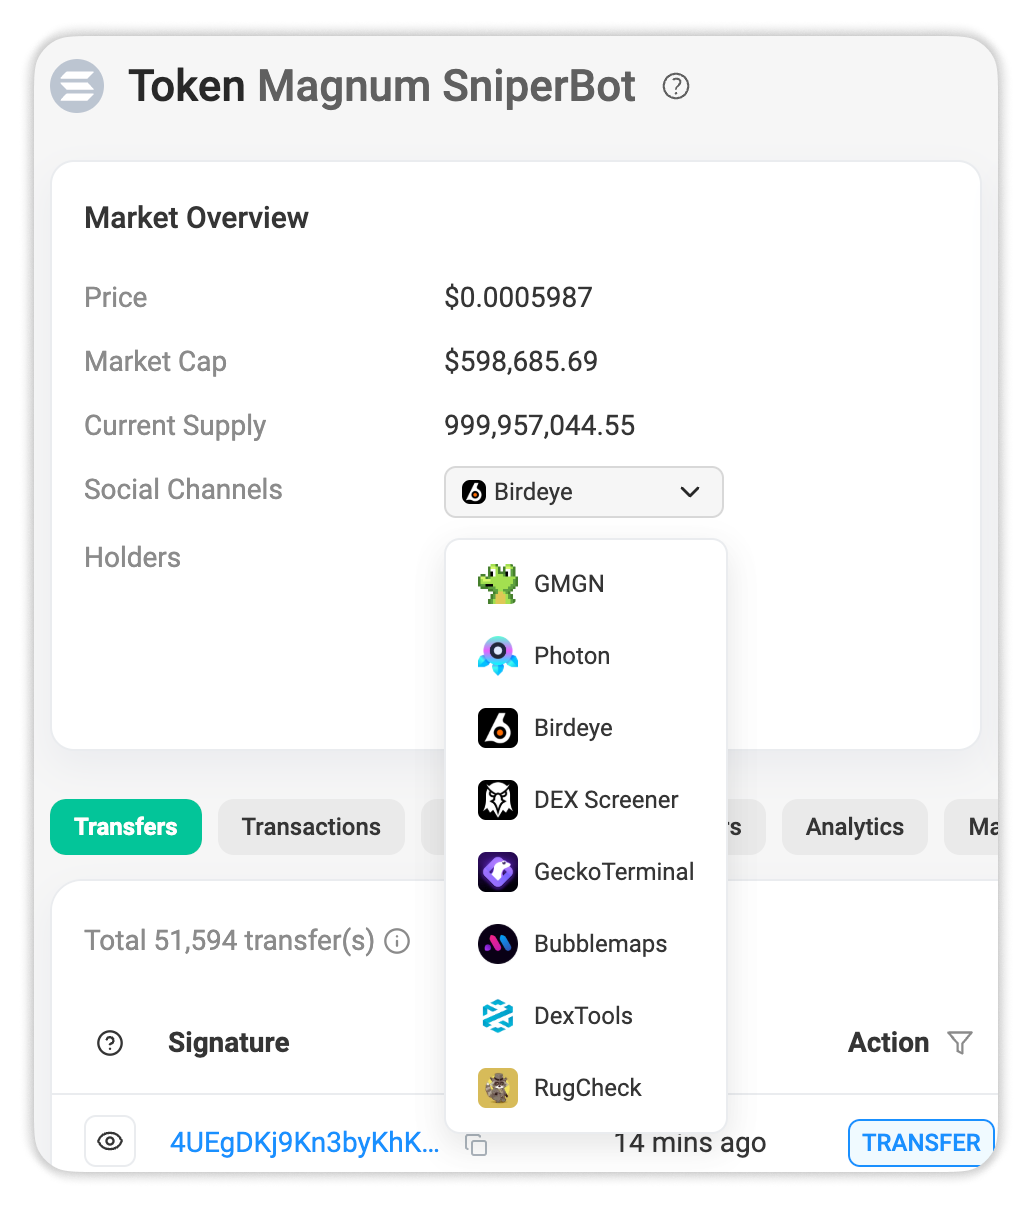The image size is (1032, 1206).
Task: Open DEX Screener owl icon entry
Action: pos(497,800)
